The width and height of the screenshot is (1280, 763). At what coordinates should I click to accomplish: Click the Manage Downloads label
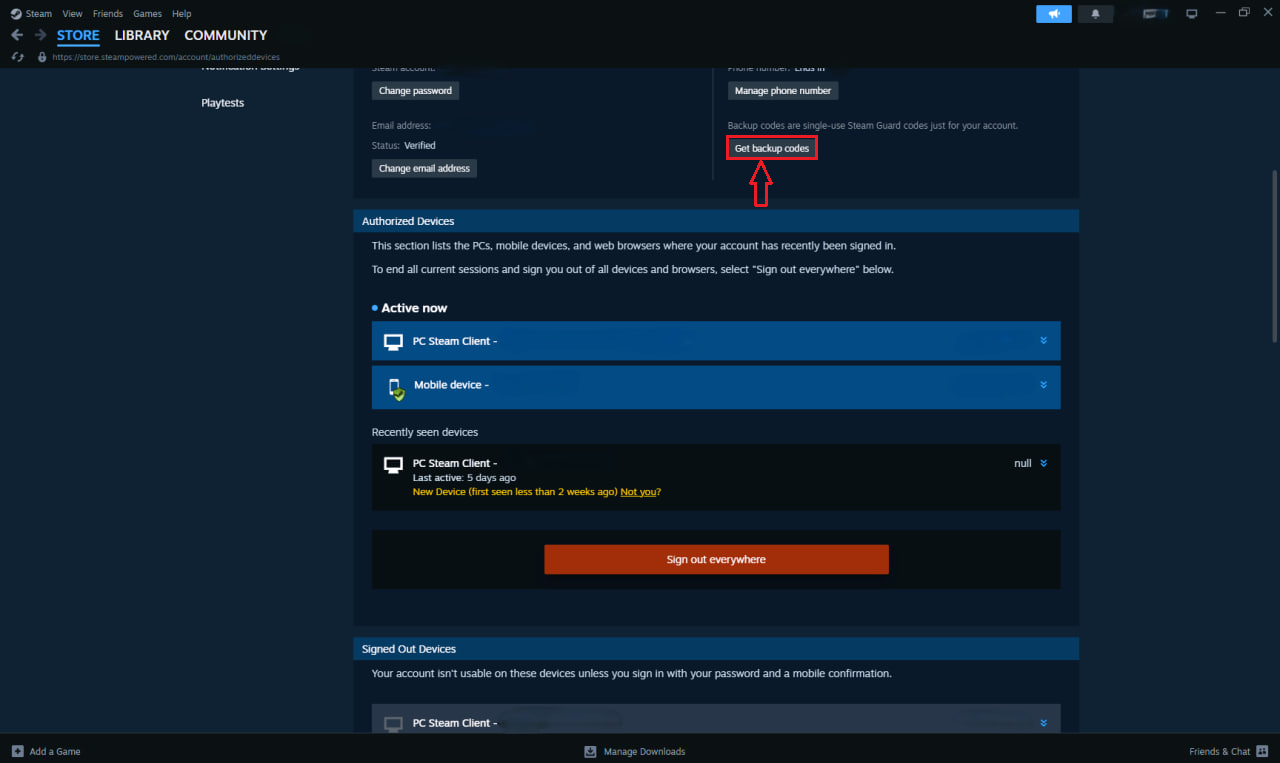[645, 751]
